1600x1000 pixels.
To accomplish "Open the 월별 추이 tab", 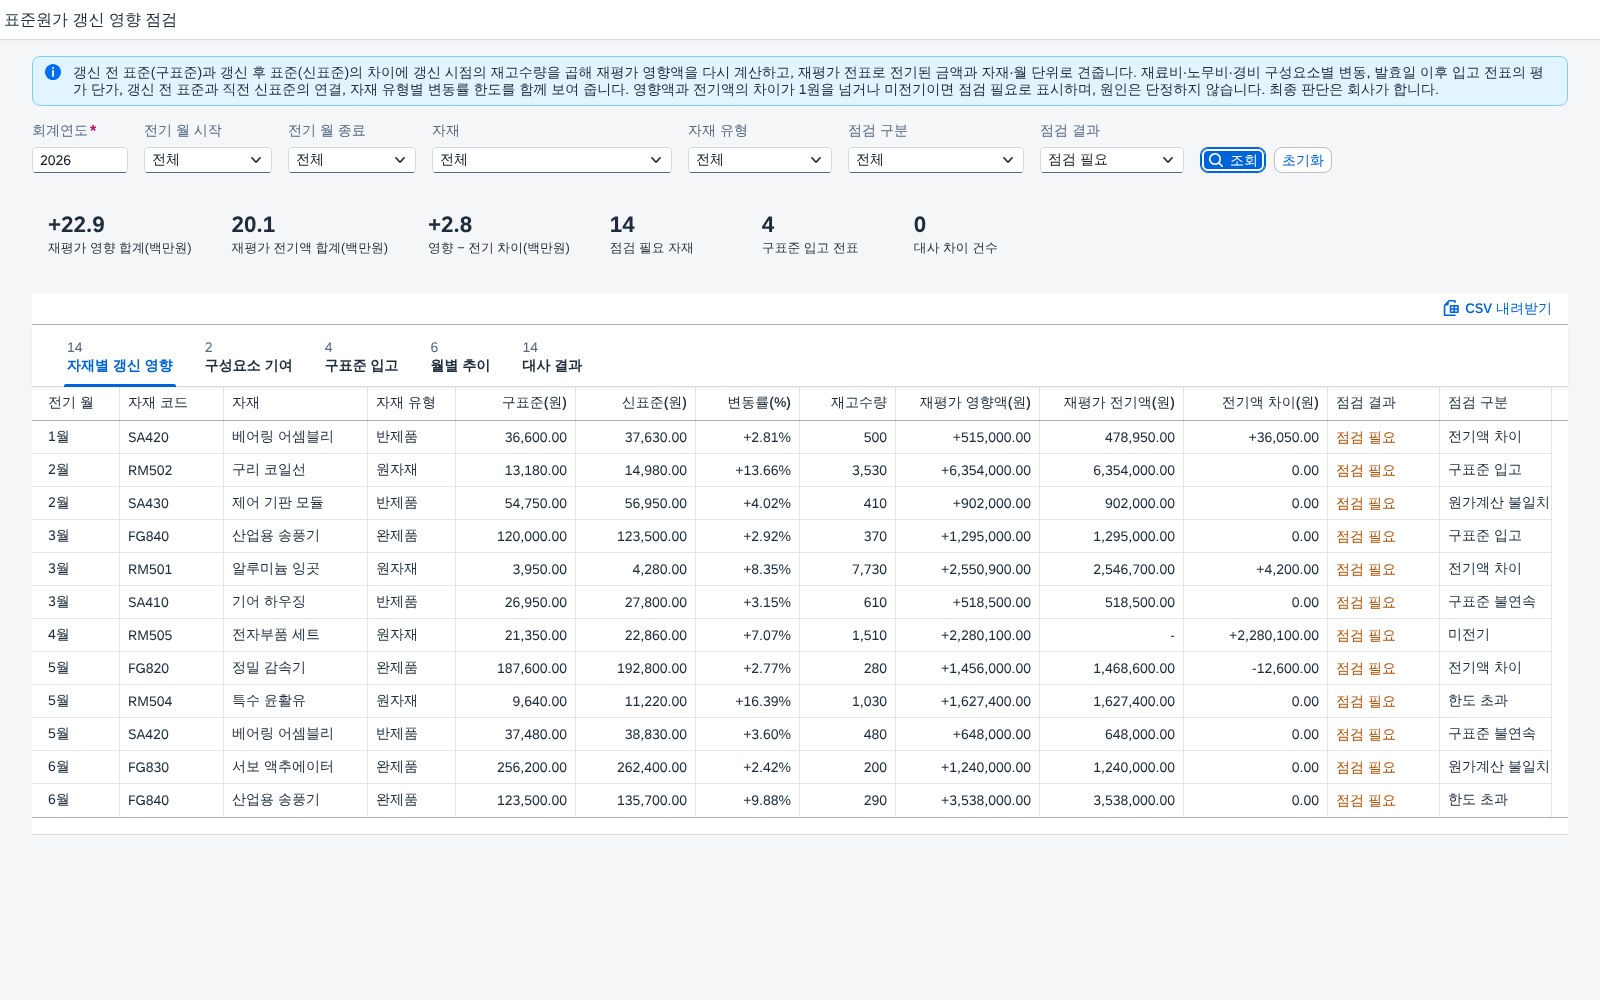I will point(460,357).
